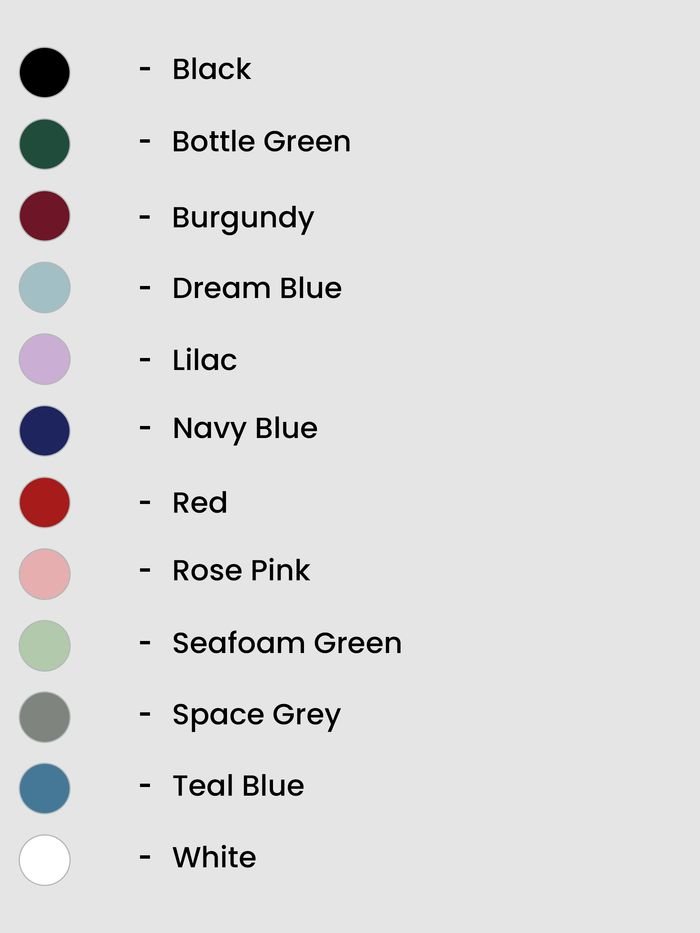Screen dimensions: 700x933
Task: Pick the Bottle Green color circle
Action: click(45, 144)
